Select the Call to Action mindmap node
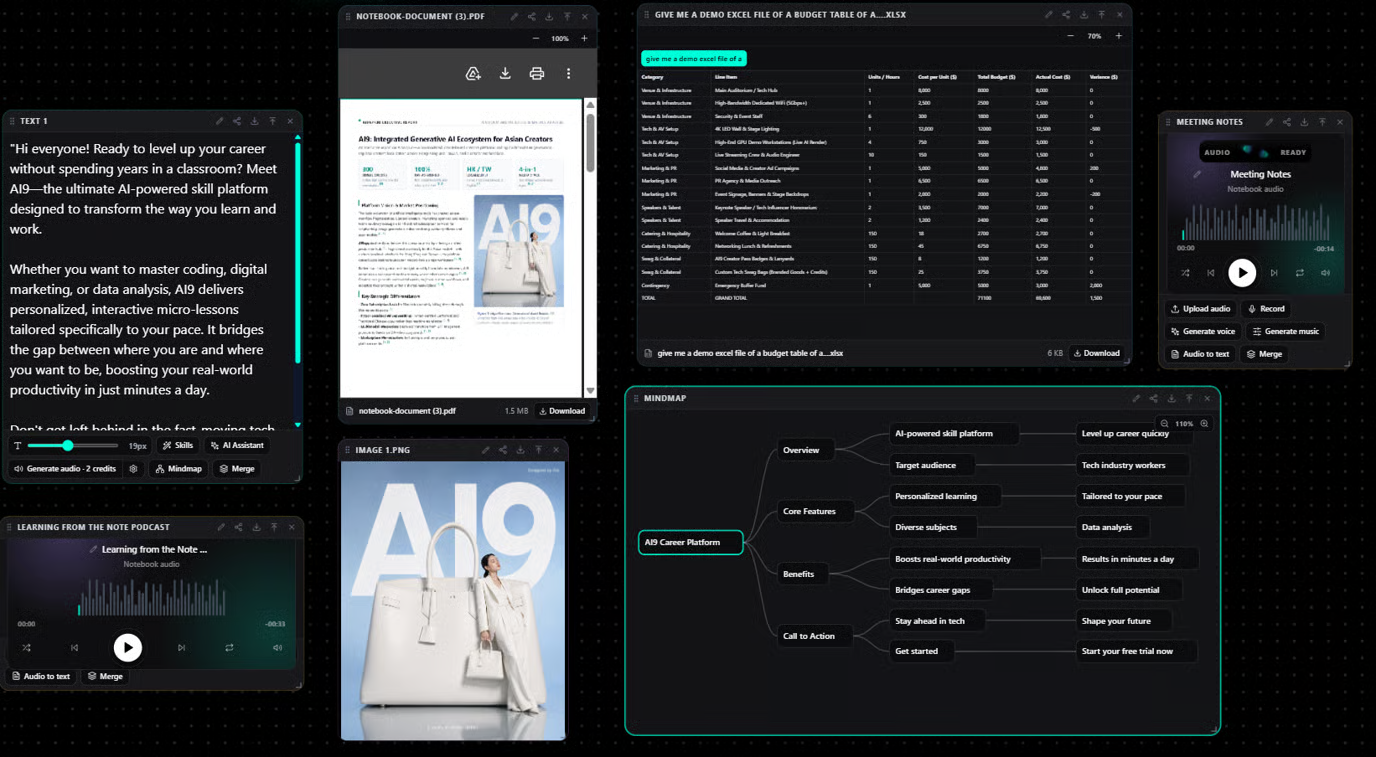Image resolution: width=1376 pixels, height=757 pixels. coord(815,636)
